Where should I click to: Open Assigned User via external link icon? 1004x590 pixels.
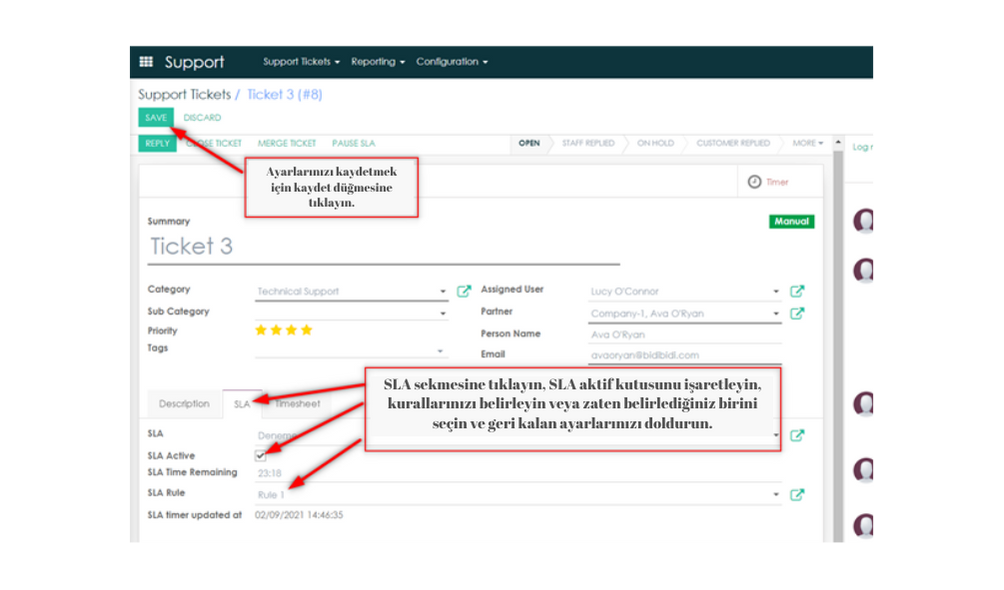click(797, 291)
